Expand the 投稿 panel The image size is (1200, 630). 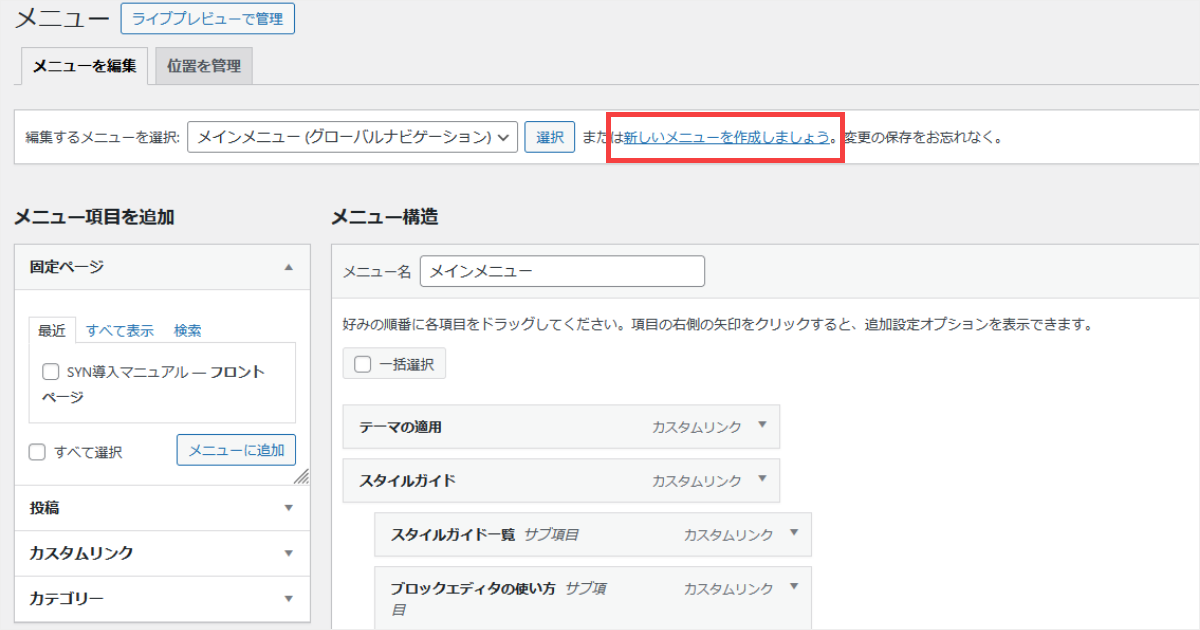coord(290,508)
